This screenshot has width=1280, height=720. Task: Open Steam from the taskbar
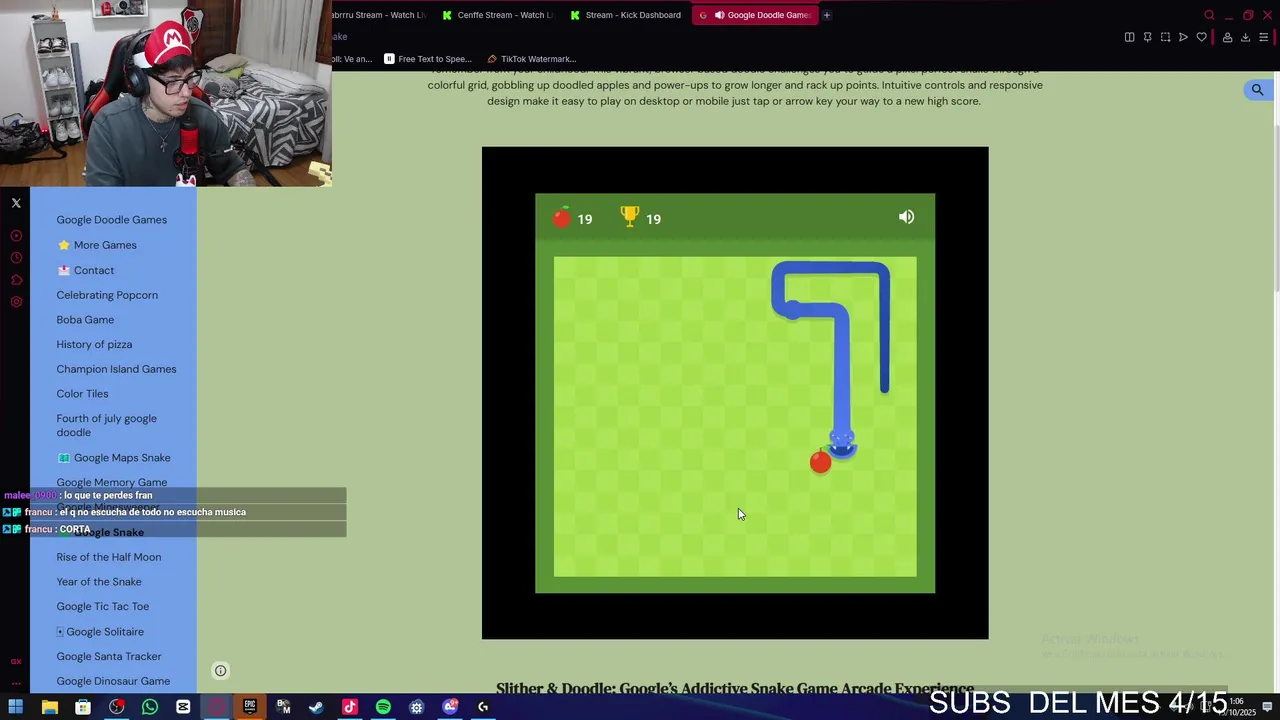point(316,707)
